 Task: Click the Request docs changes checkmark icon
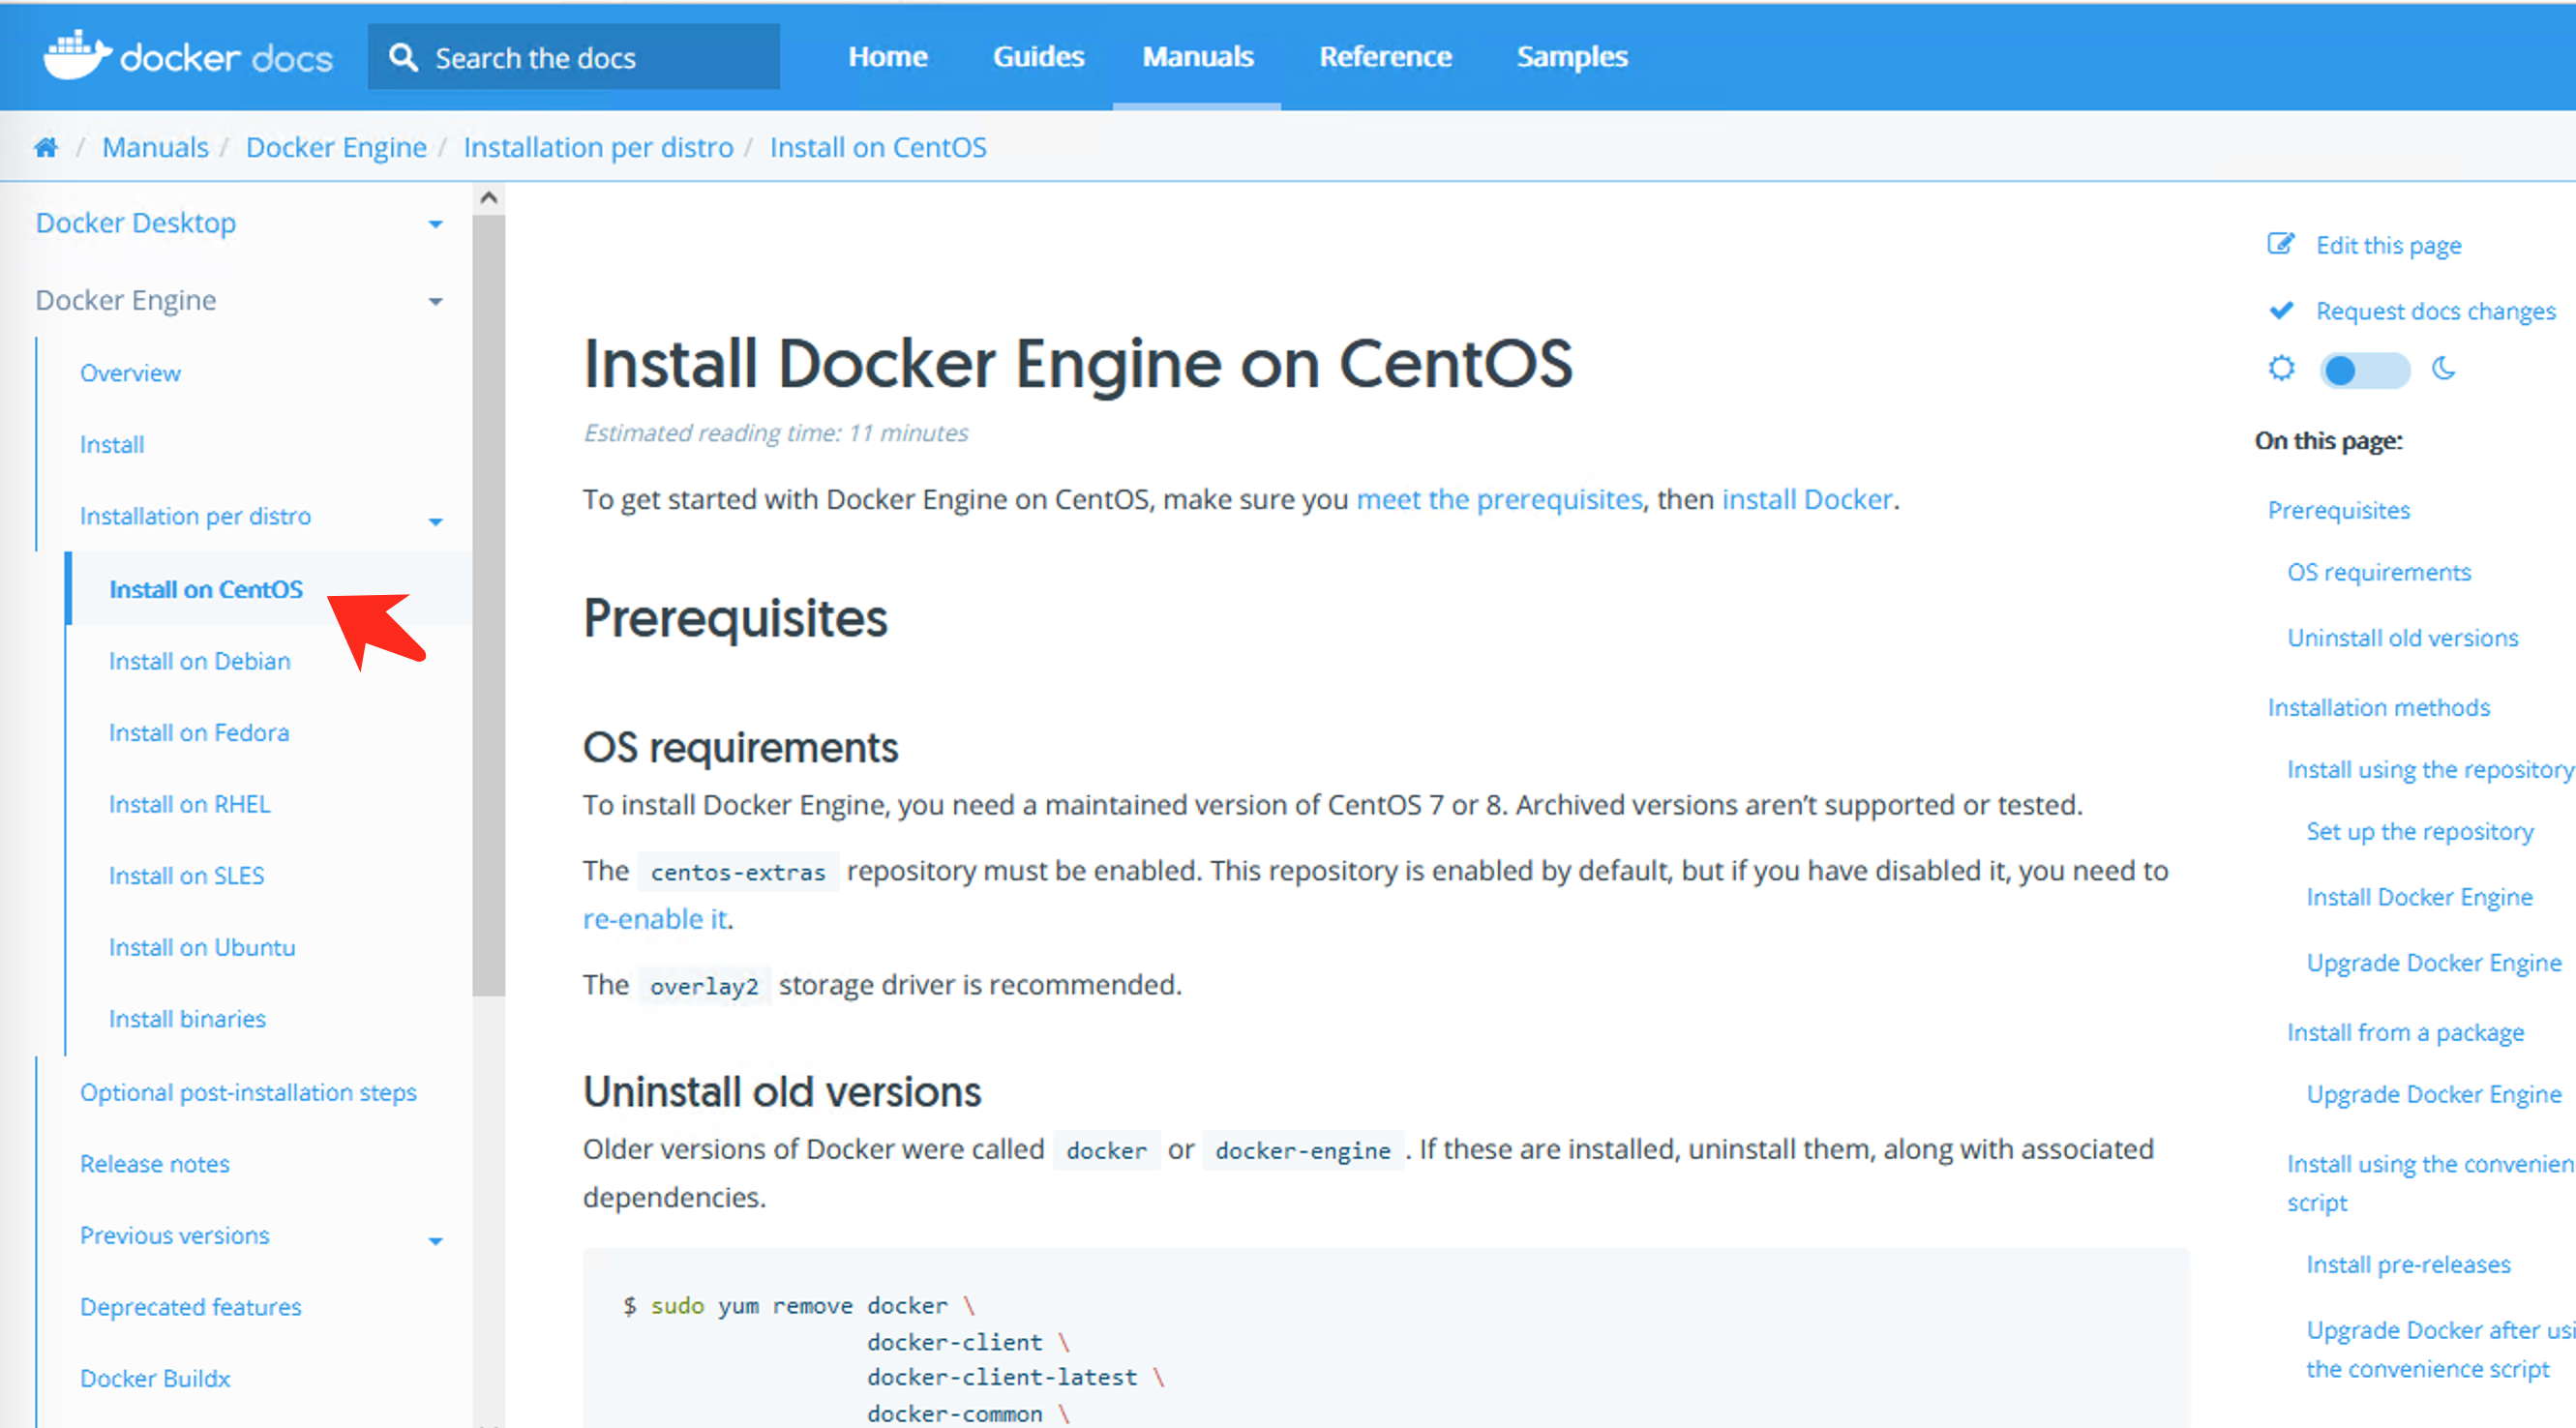[x=2281, y=310]
